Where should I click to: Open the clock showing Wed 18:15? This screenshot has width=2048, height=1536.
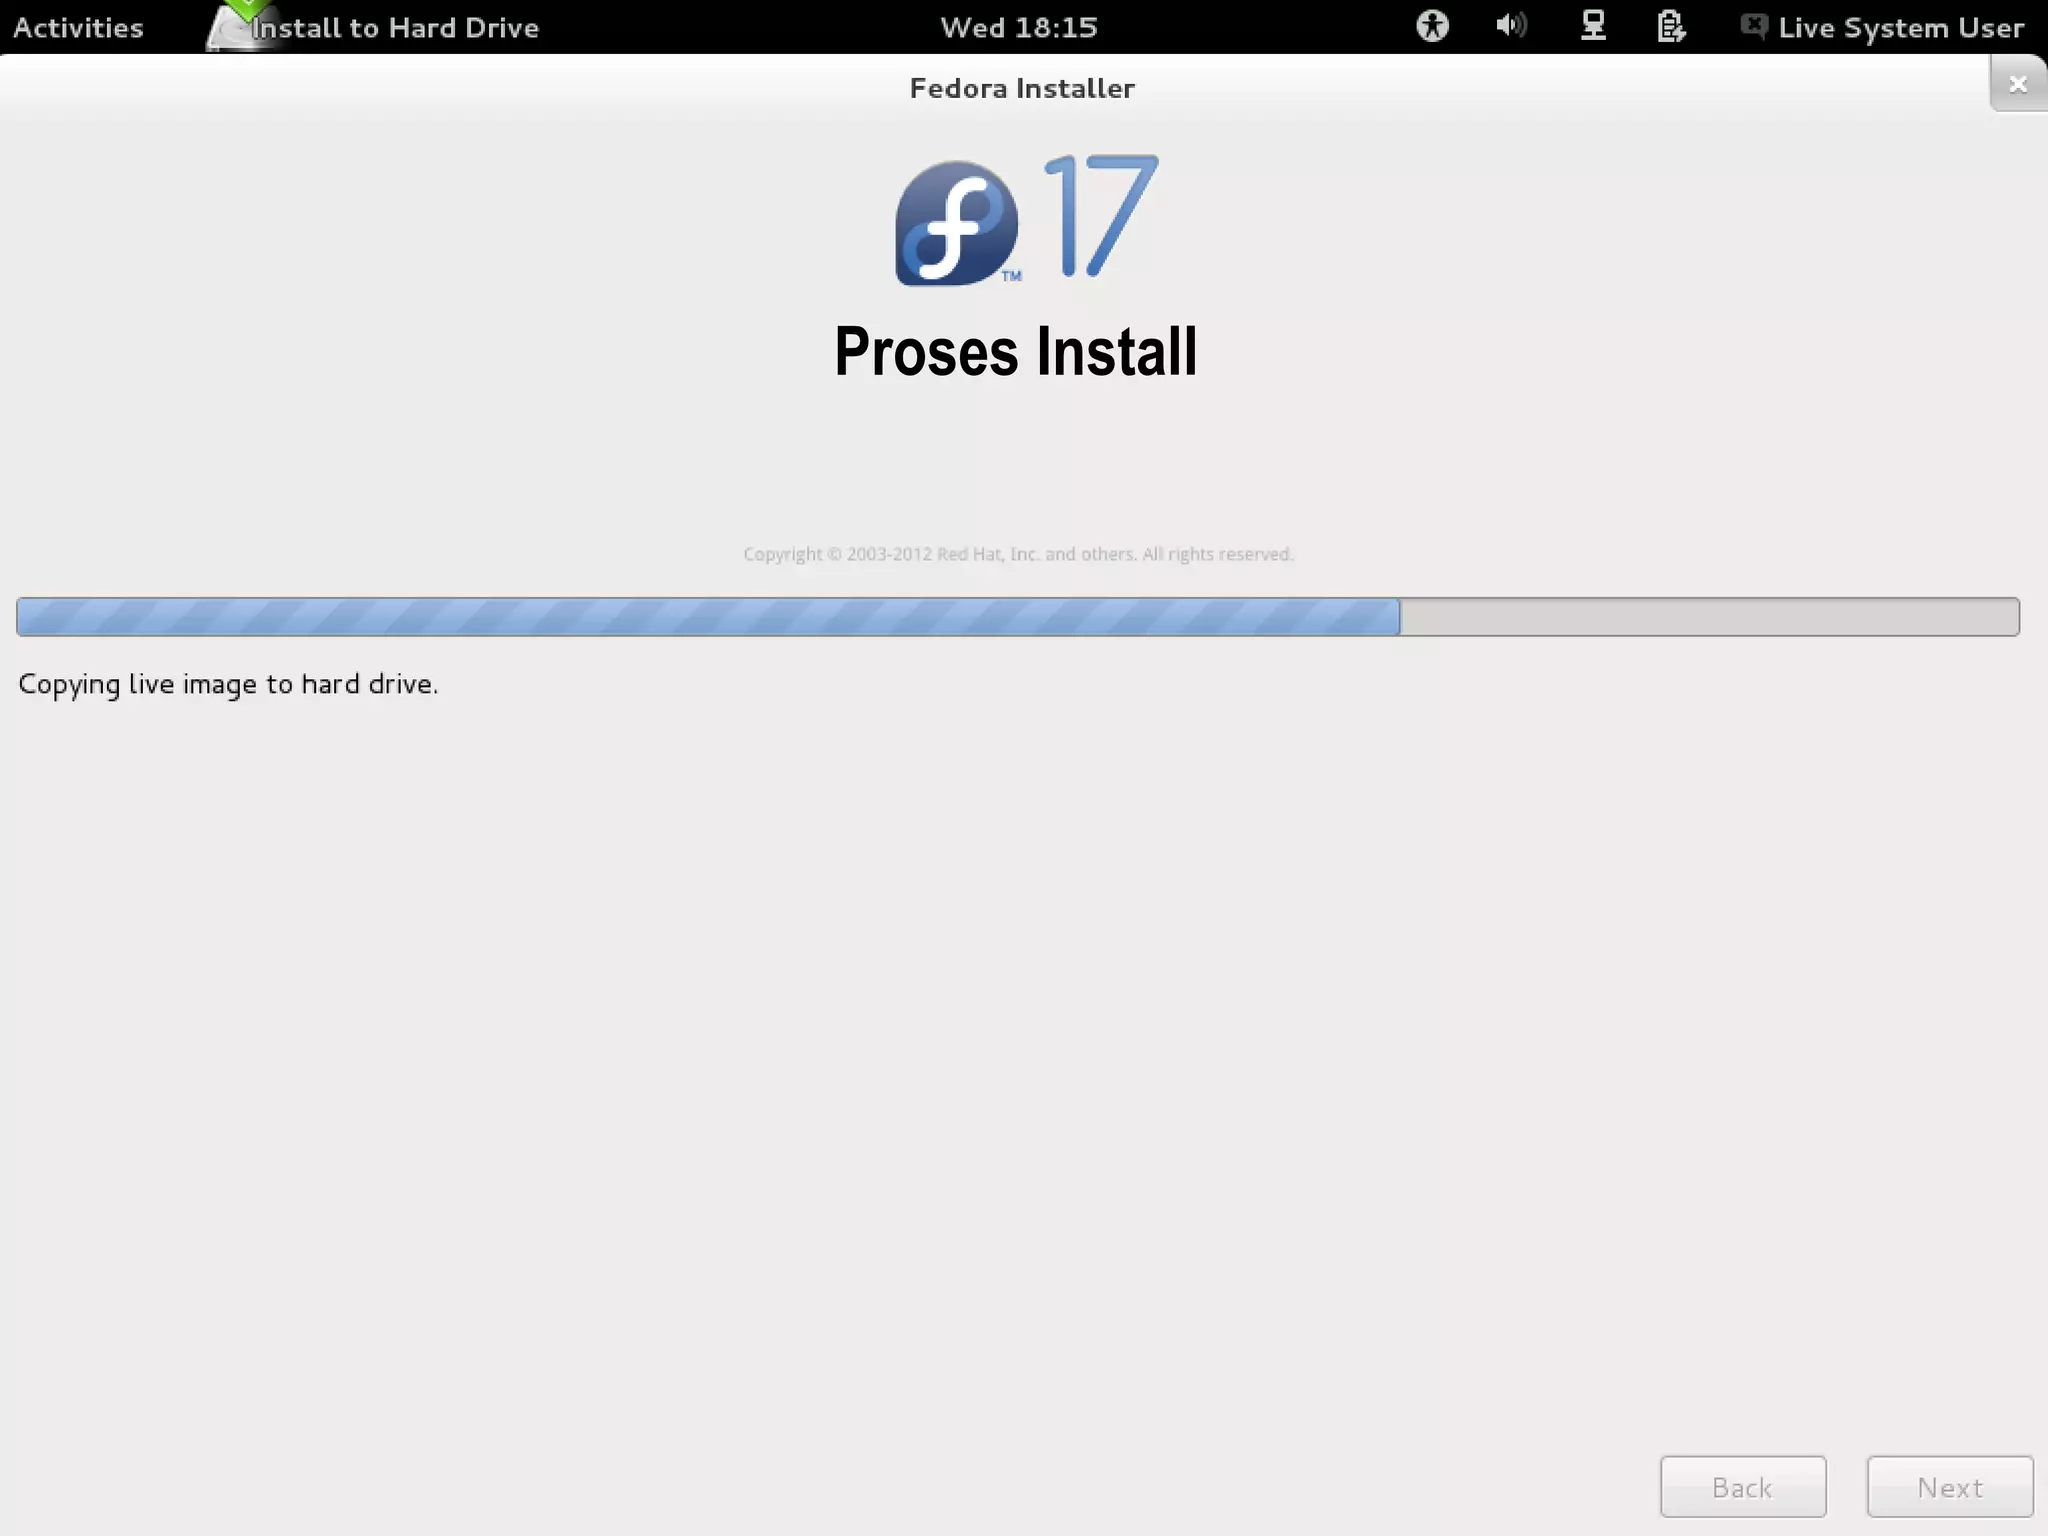(1019, 27)
